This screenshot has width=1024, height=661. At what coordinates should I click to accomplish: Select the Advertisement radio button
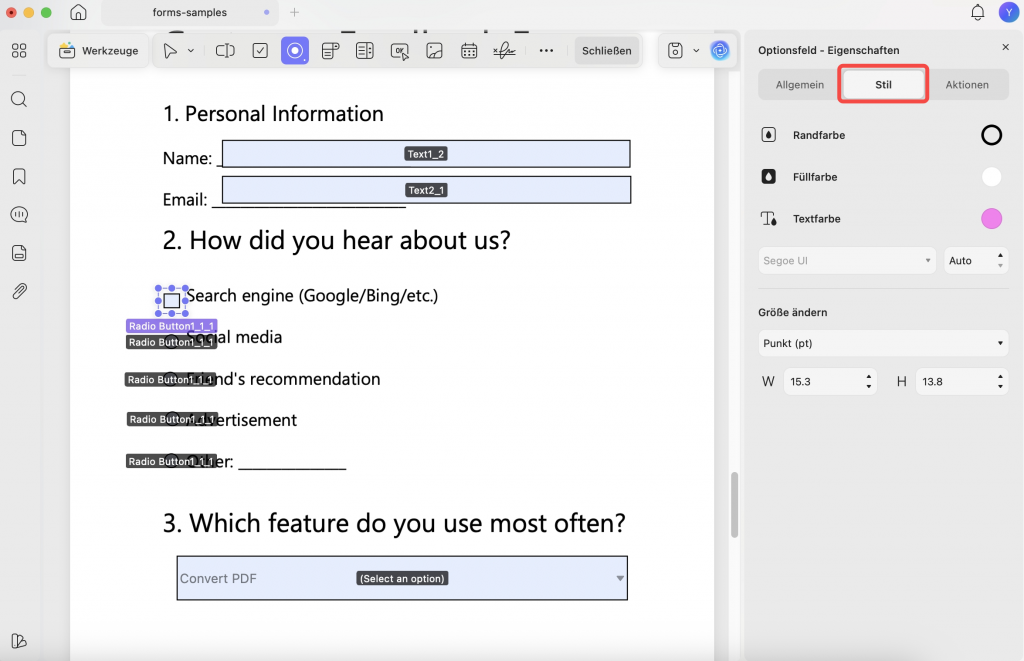tap(172, 419)
